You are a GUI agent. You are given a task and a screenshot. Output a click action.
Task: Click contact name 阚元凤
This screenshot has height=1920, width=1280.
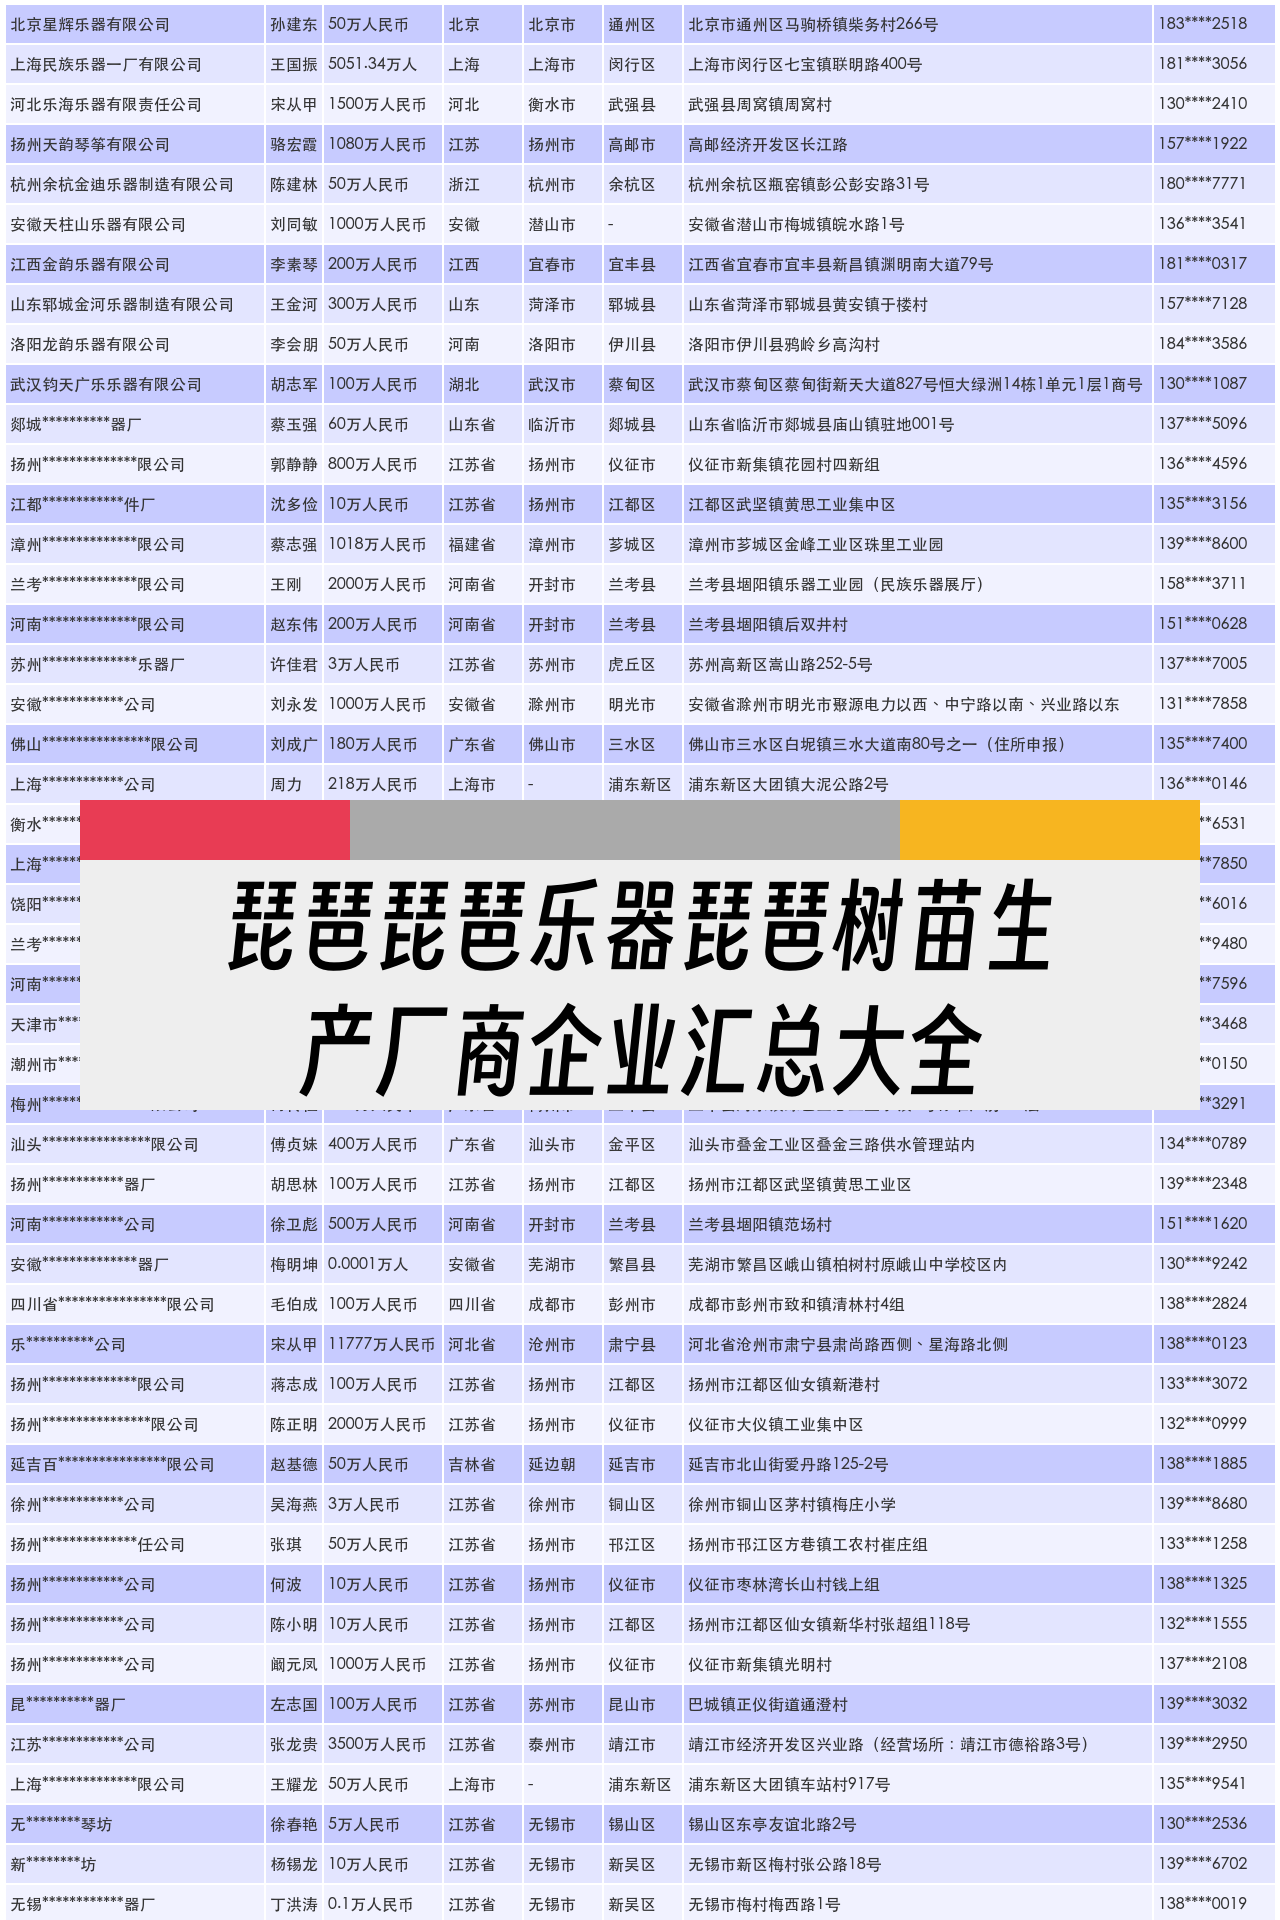[294, 1664]
